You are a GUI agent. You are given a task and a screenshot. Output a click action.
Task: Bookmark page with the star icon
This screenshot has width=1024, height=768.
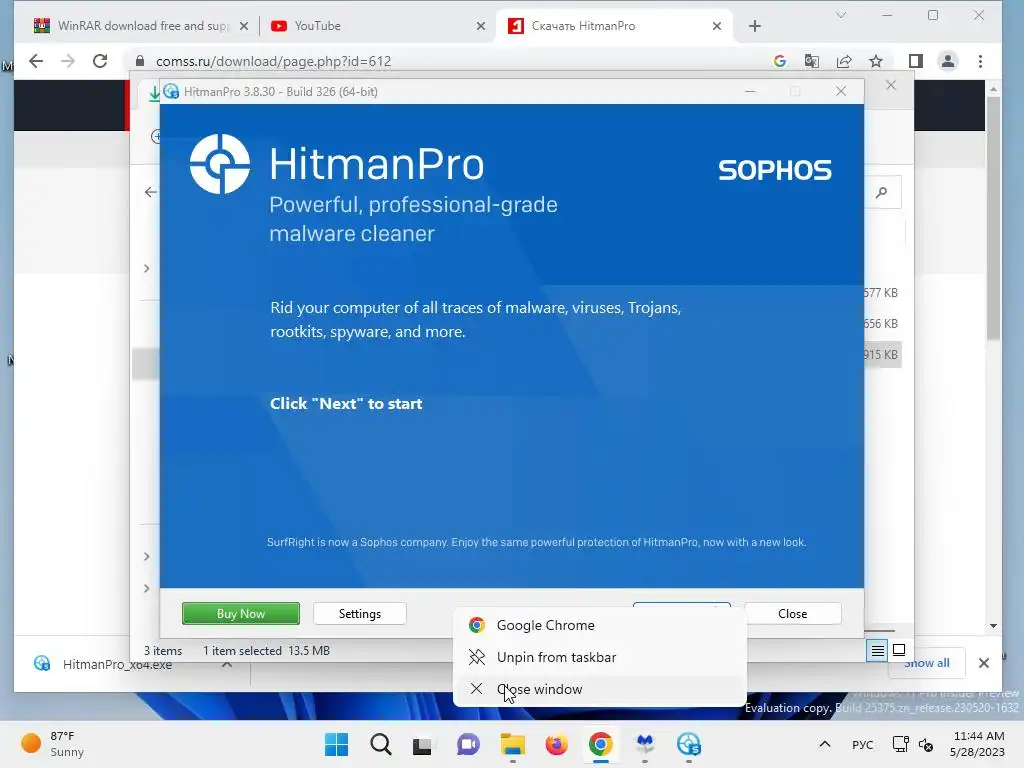point(876,61)
